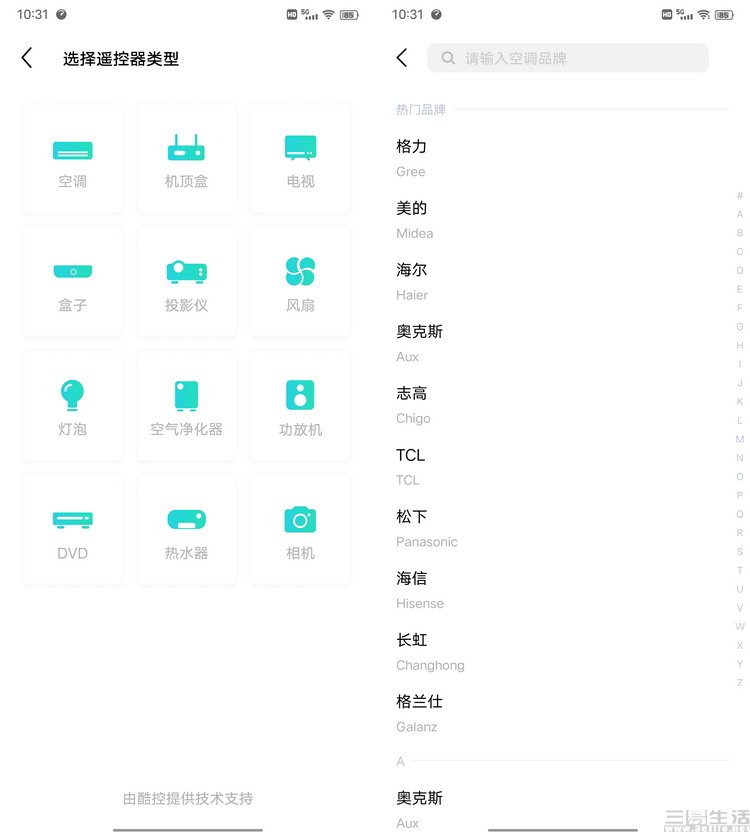Jump to letter Z in alphabet index
Screen dimensions: 750x833
[740, 682]
